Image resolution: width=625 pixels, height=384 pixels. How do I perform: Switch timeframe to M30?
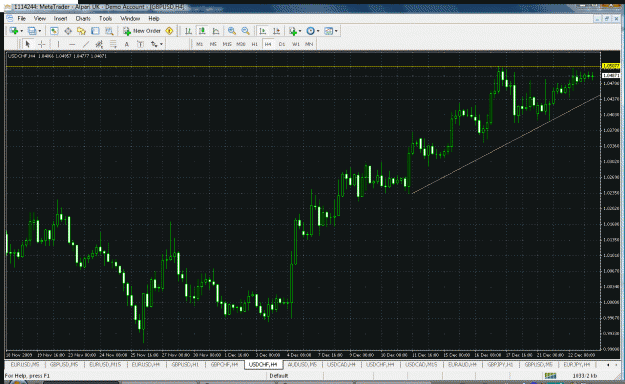pyautogui.click(x=241, y=44)
